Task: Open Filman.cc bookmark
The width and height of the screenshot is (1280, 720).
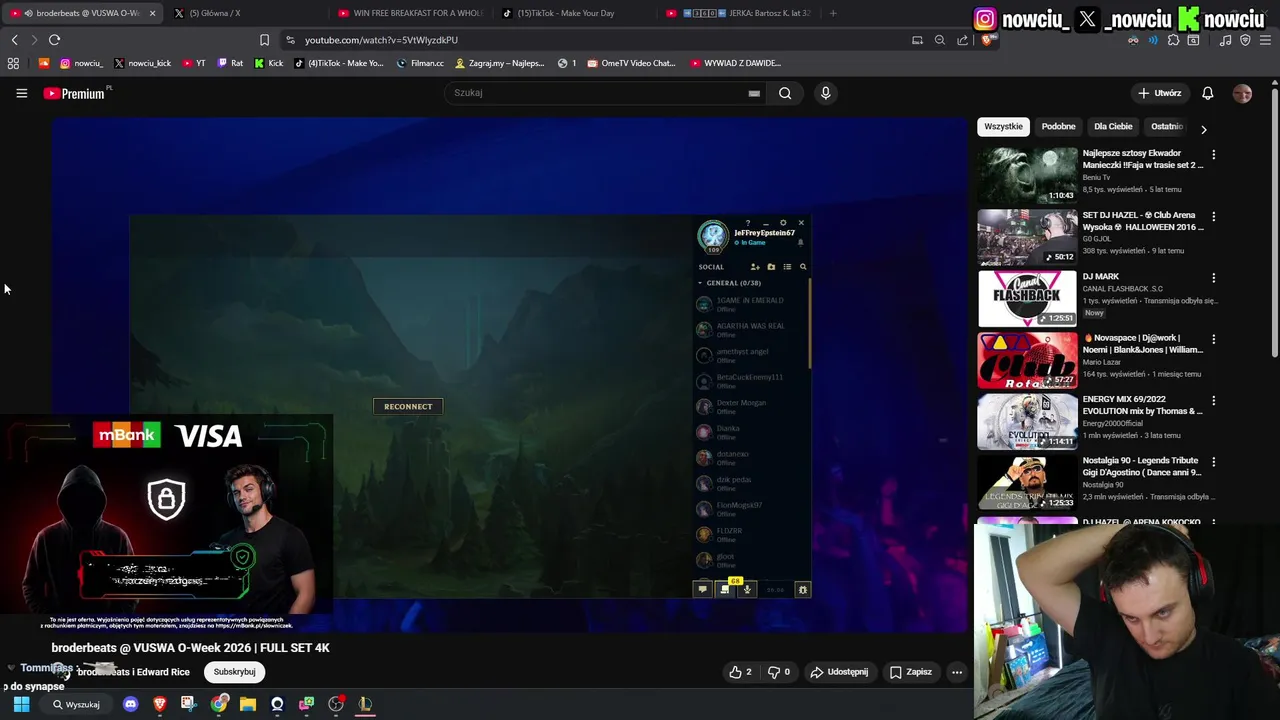Action: tap(420, 63)
